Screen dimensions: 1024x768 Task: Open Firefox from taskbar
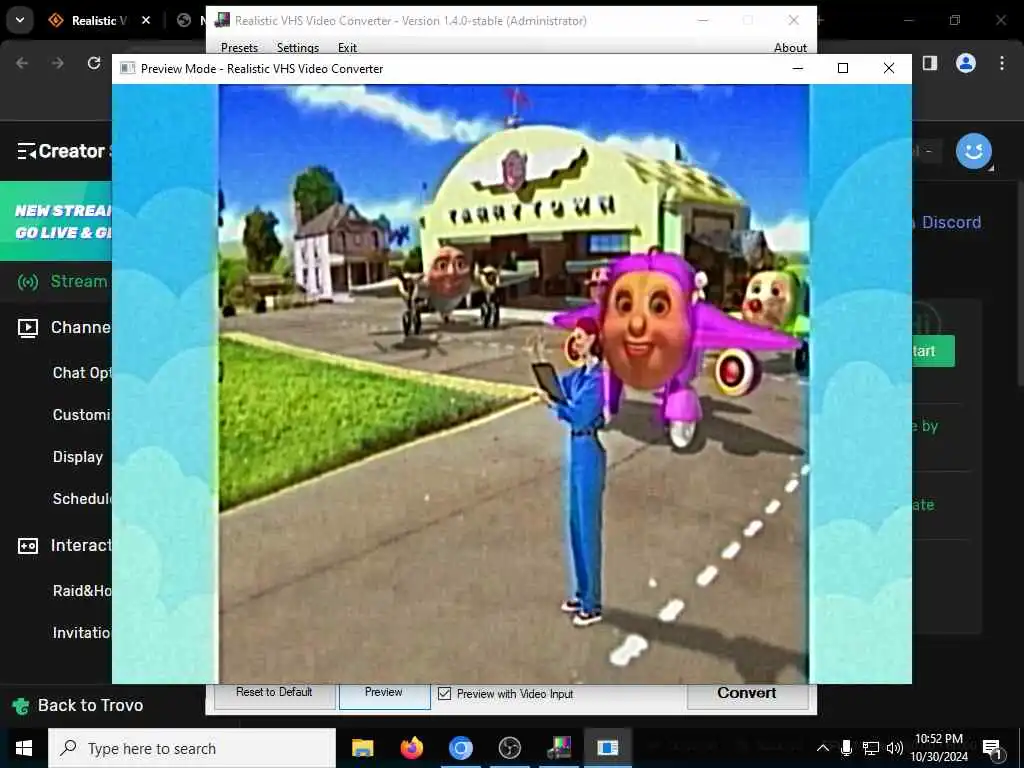pos(411,748)
